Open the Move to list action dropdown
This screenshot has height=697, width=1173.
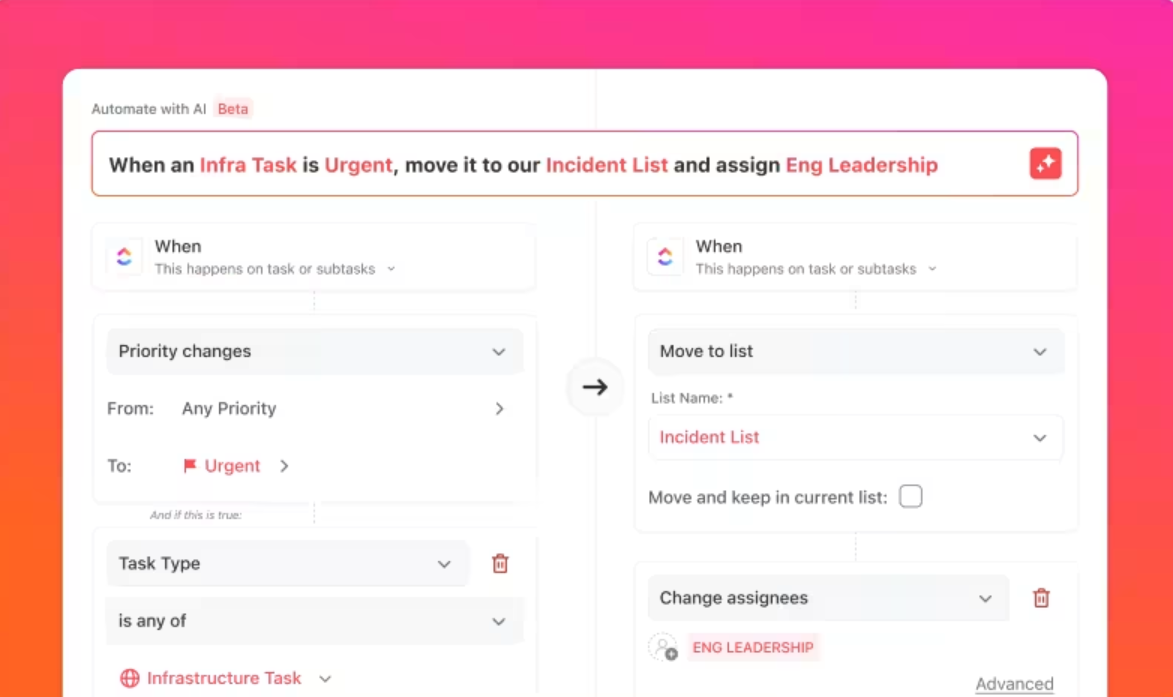pyautogui.click(x=855, y=351)
